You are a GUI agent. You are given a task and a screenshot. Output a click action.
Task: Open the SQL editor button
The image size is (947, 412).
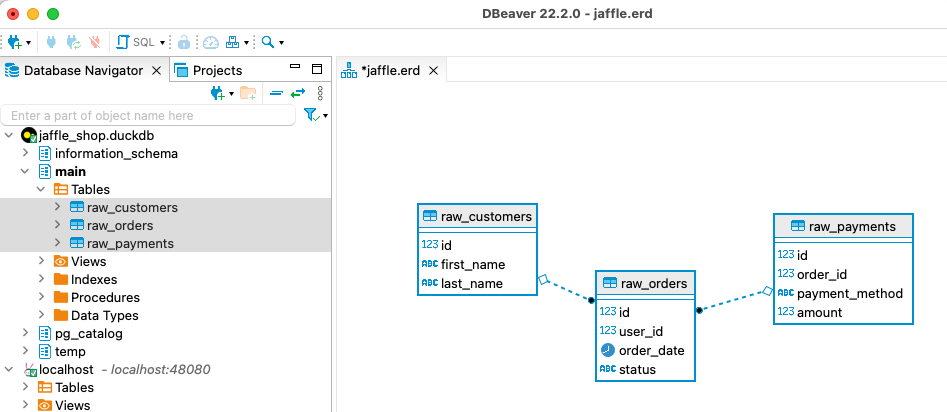137,42
